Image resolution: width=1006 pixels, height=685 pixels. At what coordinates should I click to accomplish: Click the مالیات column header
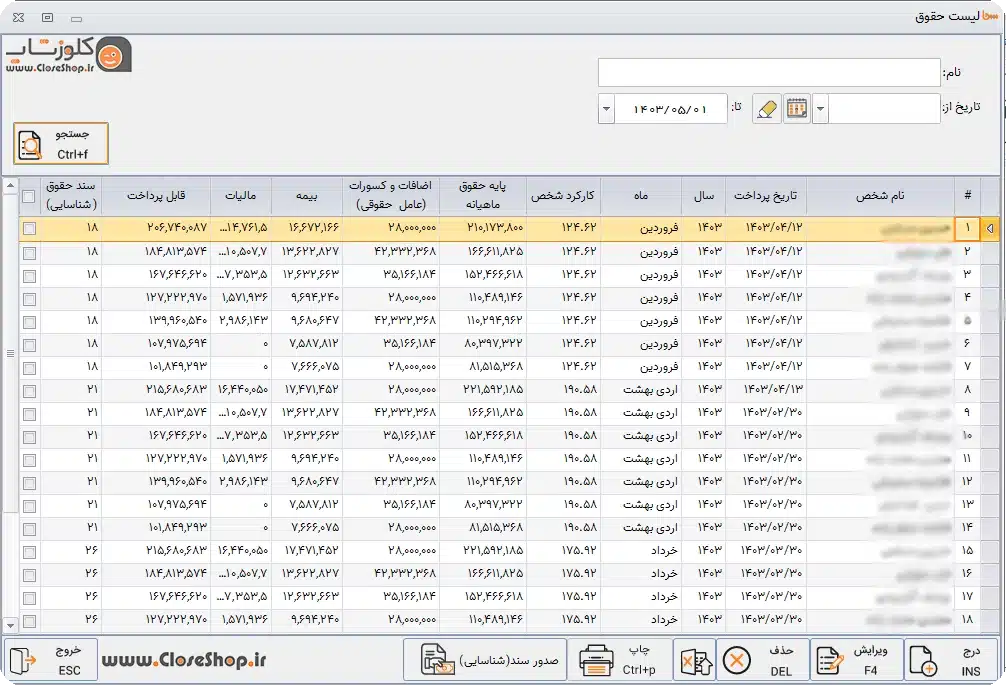click(x=241, y=196)
